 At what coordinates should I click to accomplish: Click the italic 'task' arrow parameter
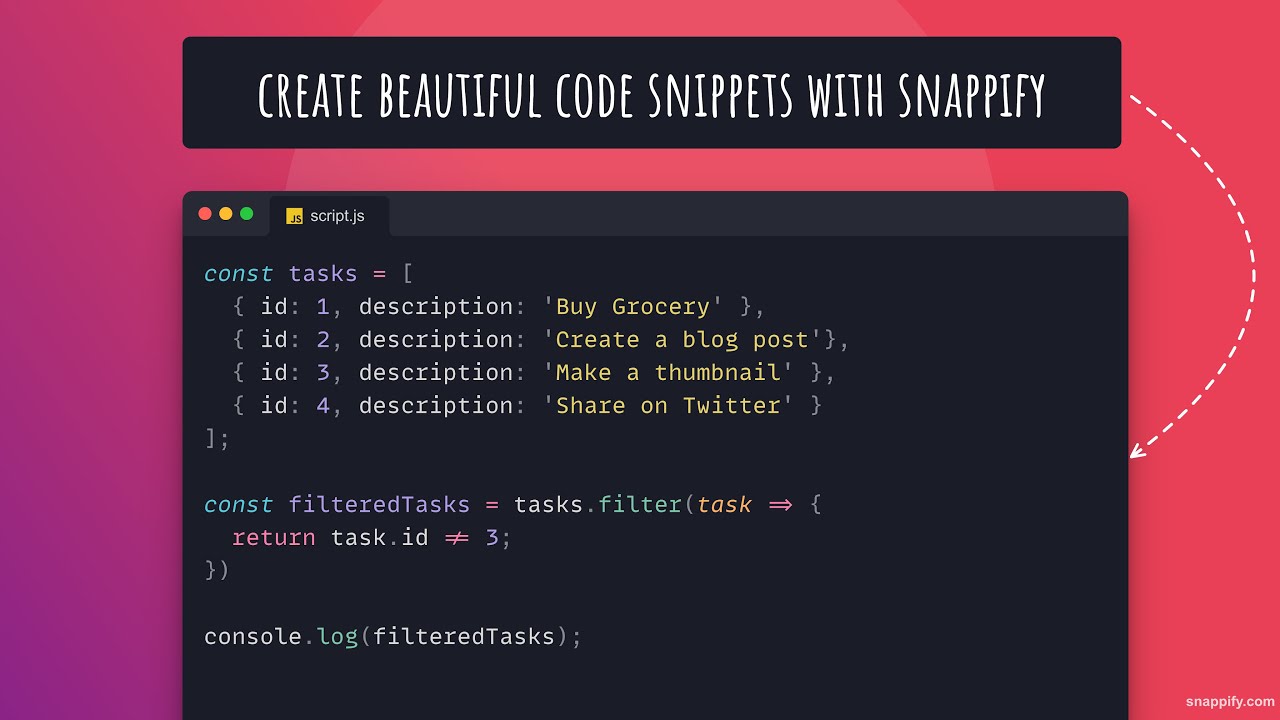(724, 505)
